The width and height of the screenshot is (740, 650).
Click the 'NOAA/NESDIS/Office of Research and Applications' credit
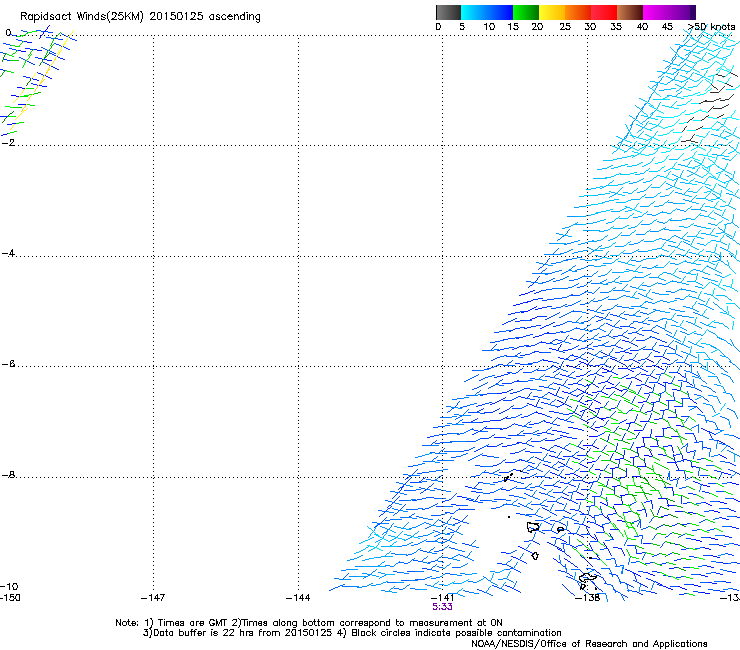[589, 644]
